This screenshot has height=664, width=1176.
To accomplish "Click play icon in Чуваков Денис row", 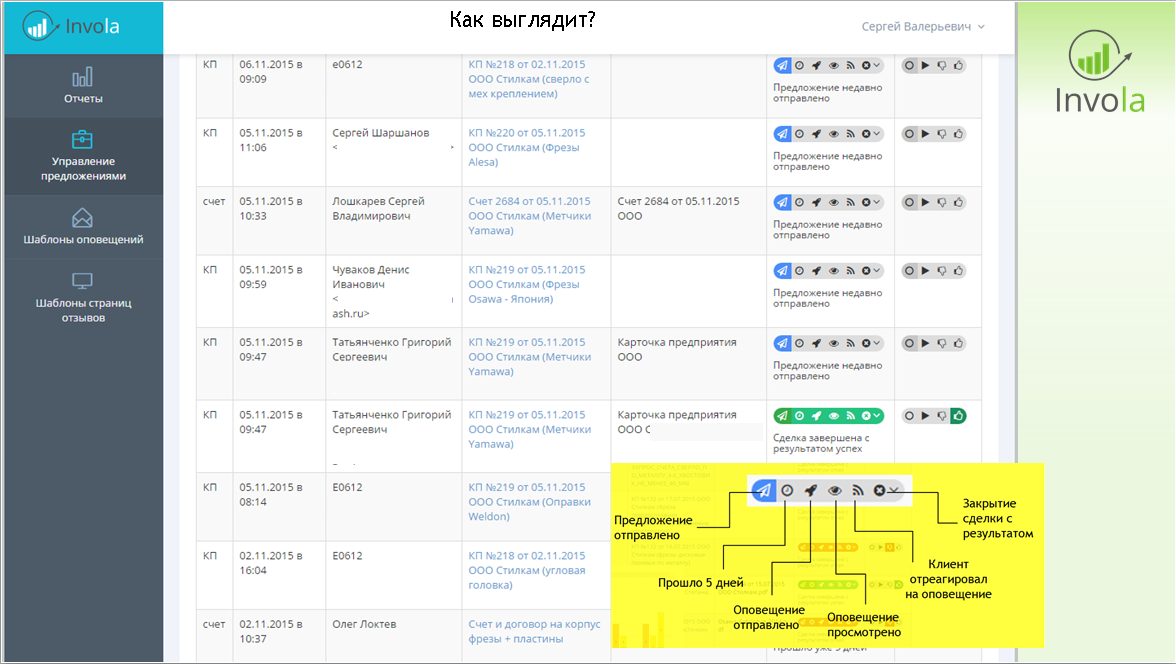I will click(x=926, y=270).
